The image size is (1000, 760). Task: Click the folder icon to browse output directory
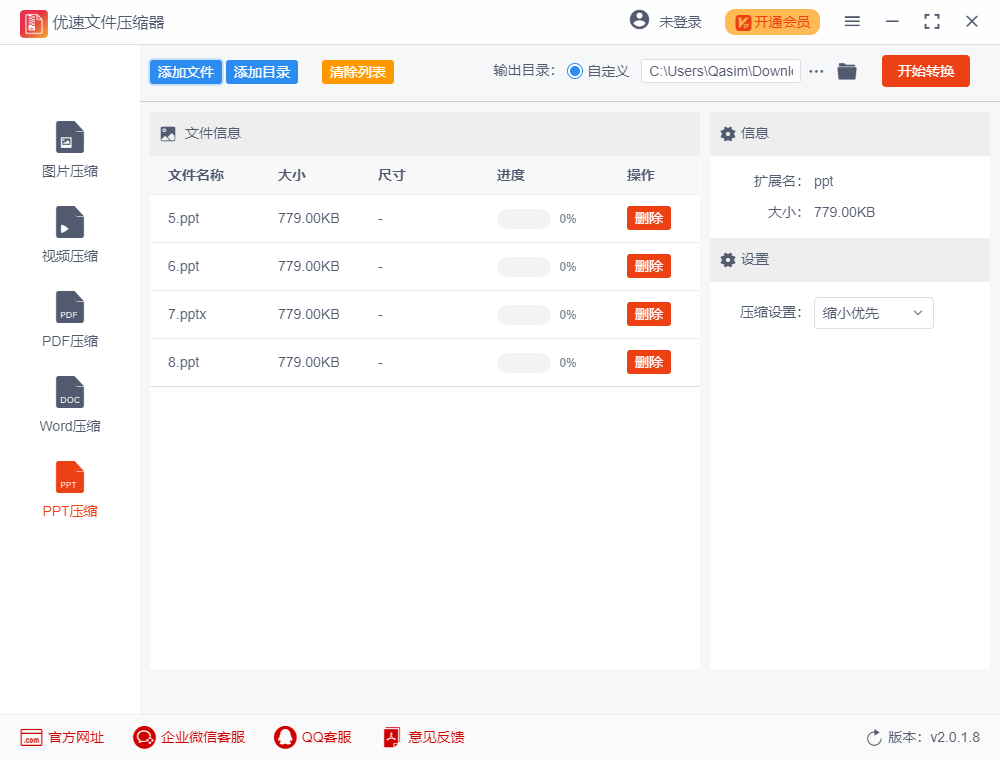847,71
